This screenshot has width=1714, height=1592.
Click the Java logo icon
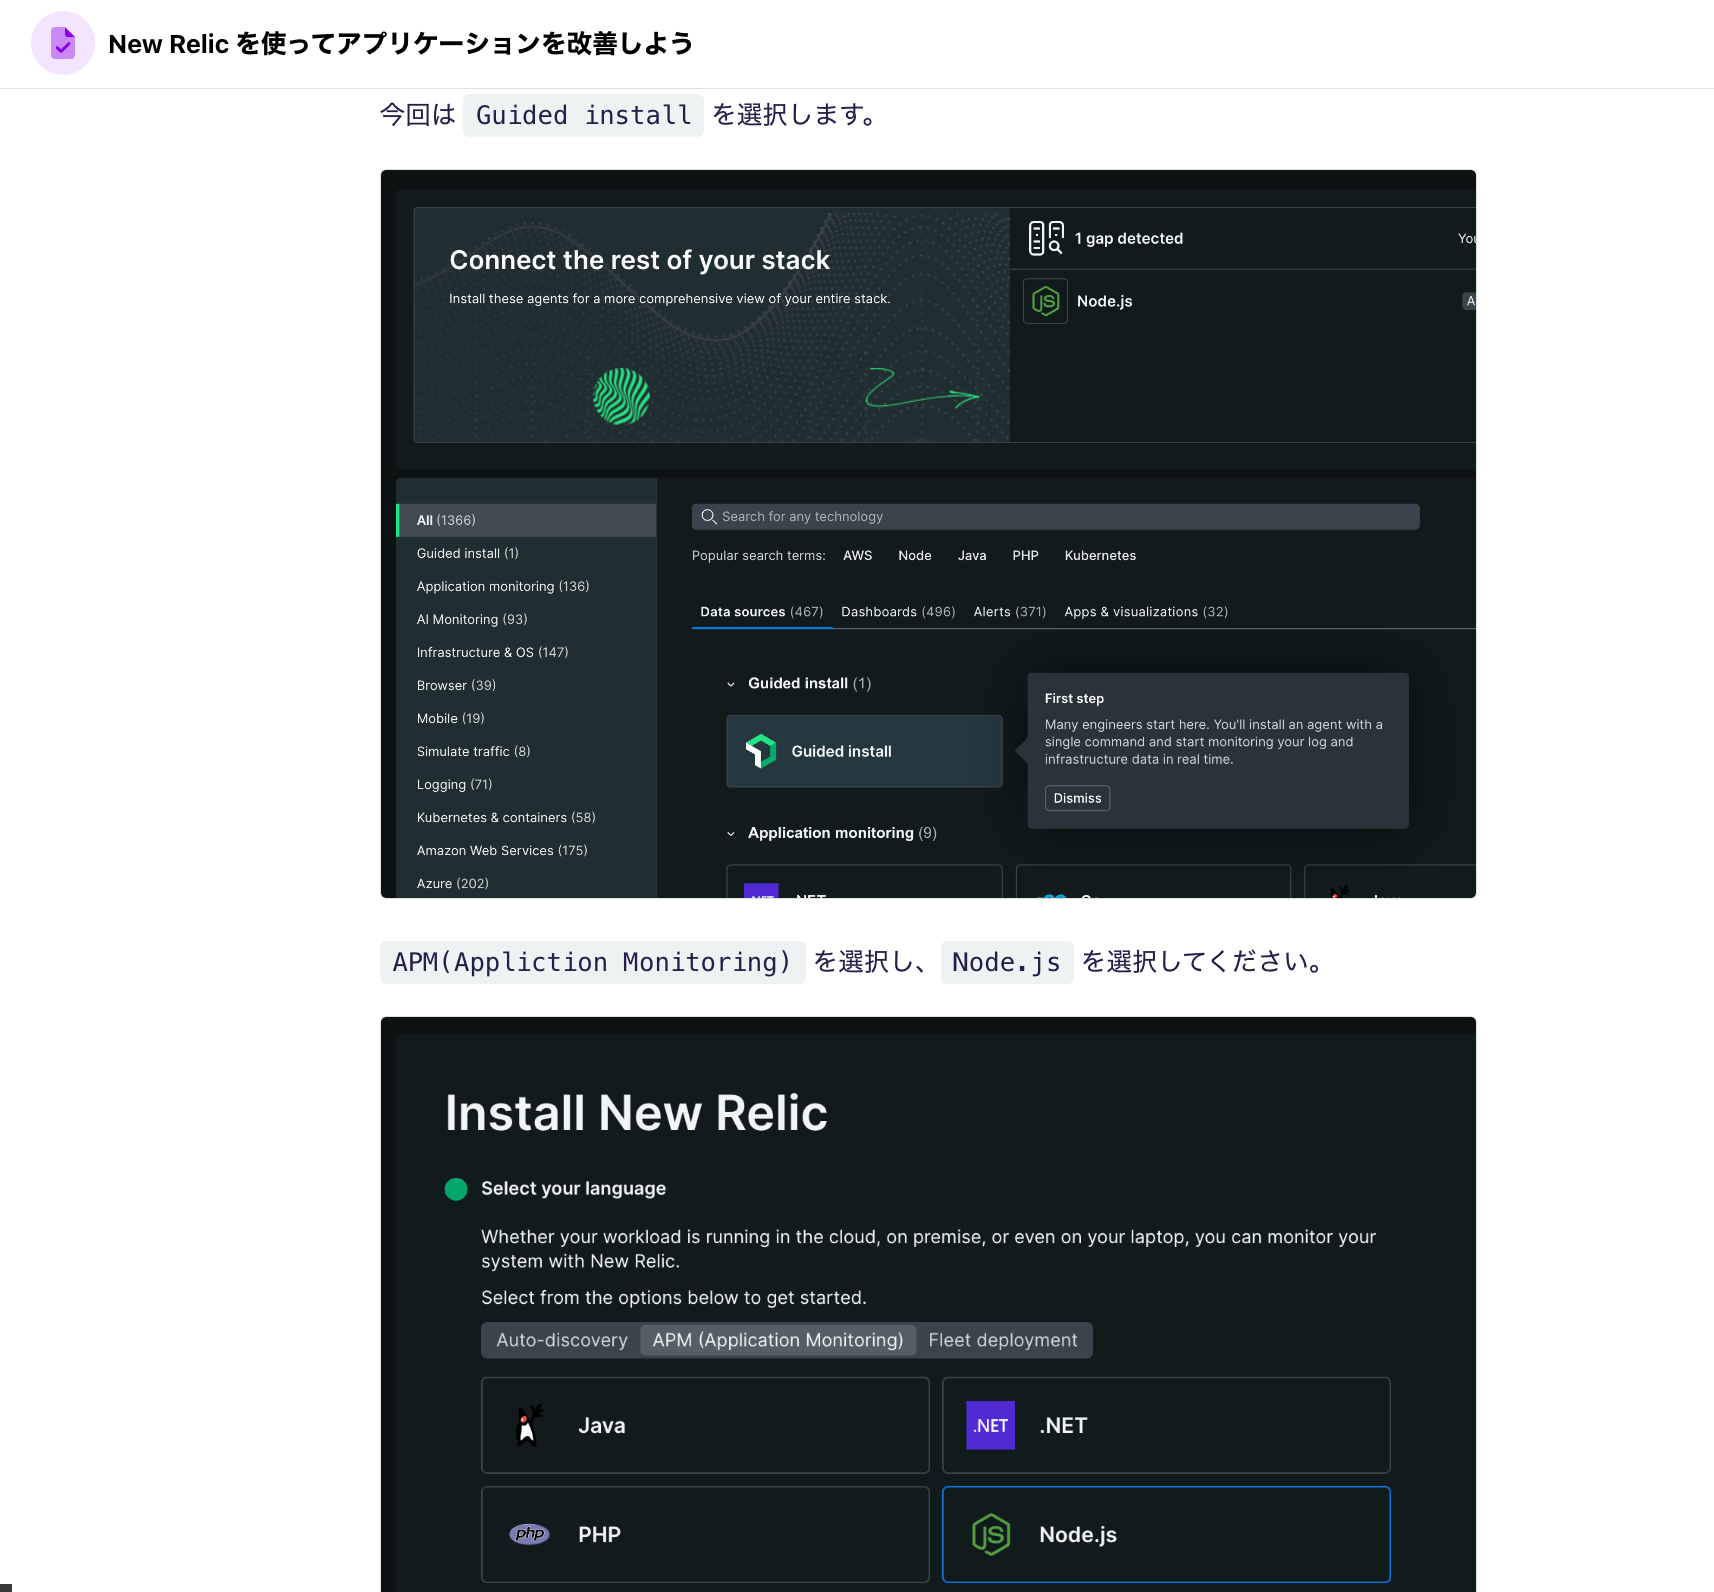coord(529,1425)
